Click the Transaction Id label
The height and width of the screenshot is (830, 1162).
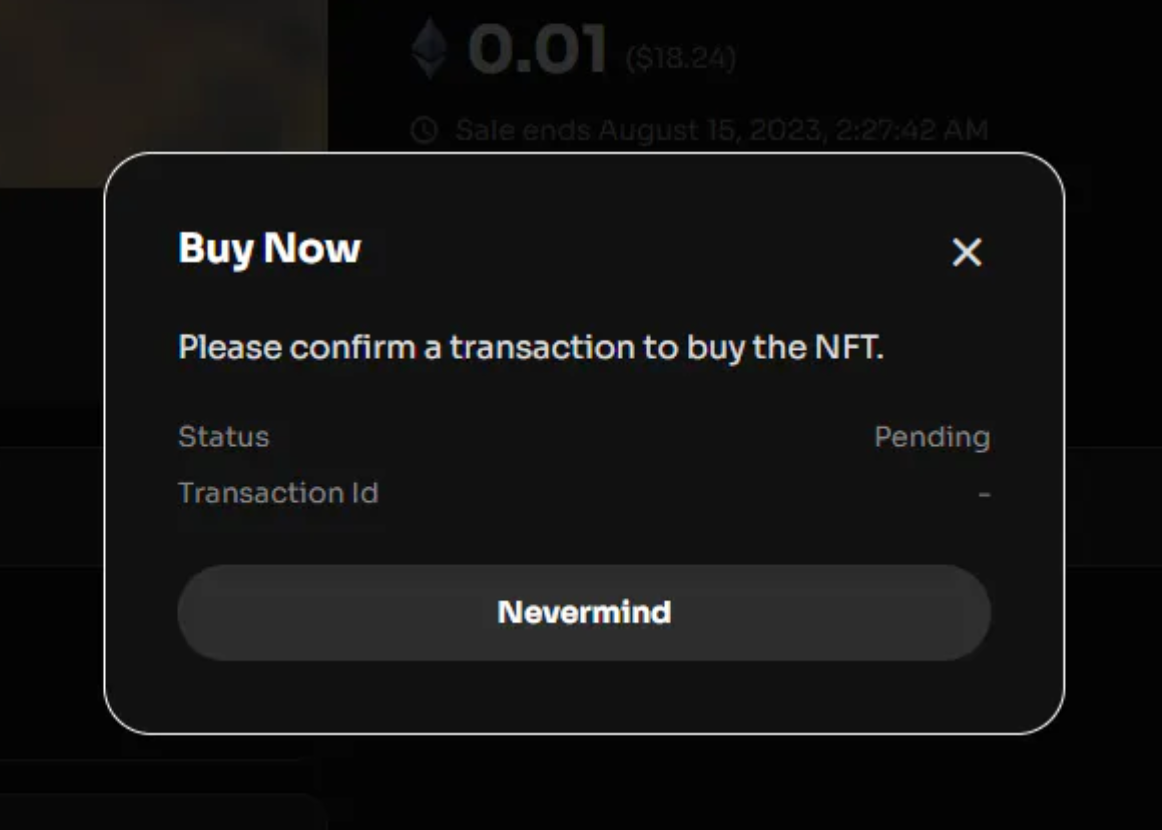pyautogui.click(x=278, y=493)
